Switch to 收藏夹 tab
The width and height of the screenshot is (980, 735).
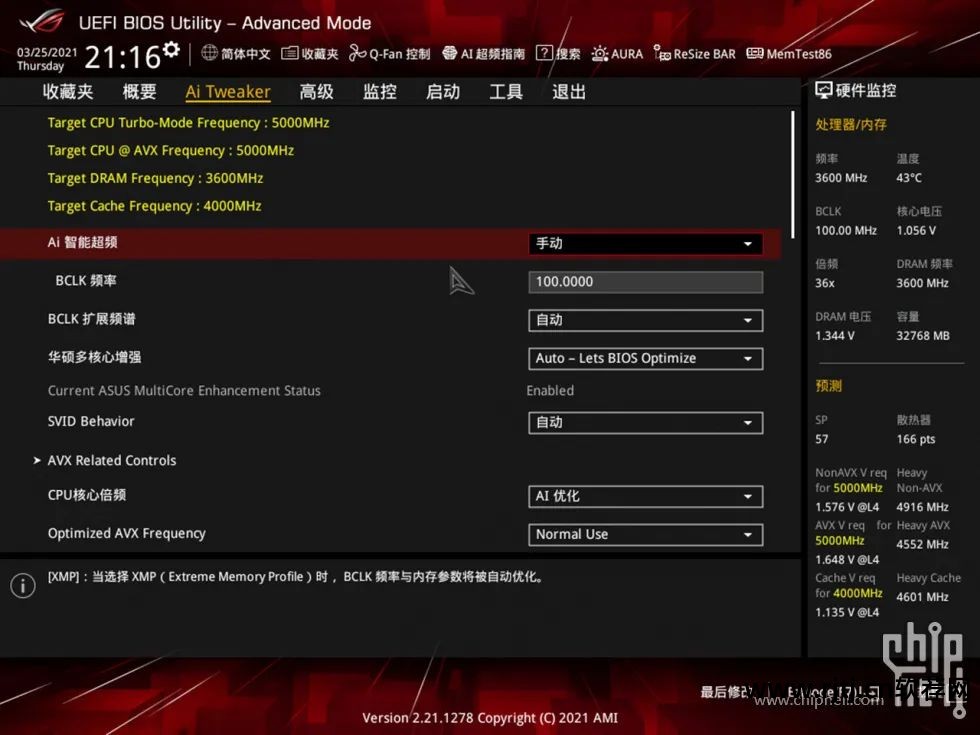68,92
